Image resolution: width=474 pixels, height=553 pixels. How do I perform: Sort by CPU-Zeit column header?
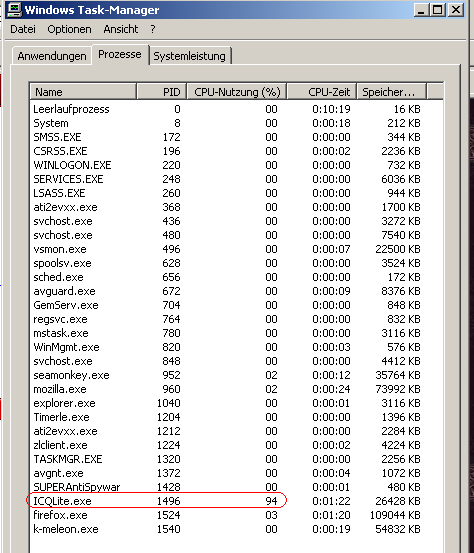coord(322,92)
